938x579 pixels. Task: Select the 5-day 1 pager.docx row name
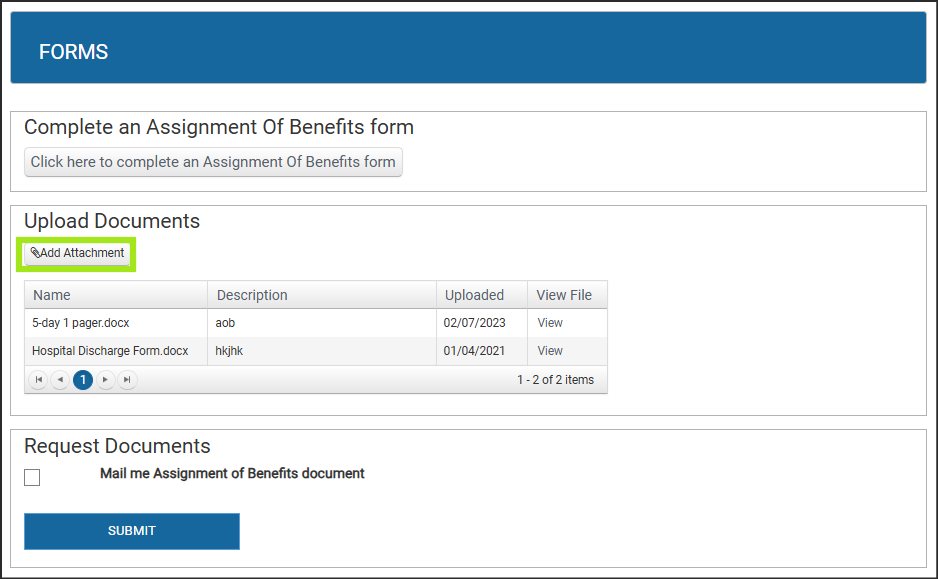point(81,323)
